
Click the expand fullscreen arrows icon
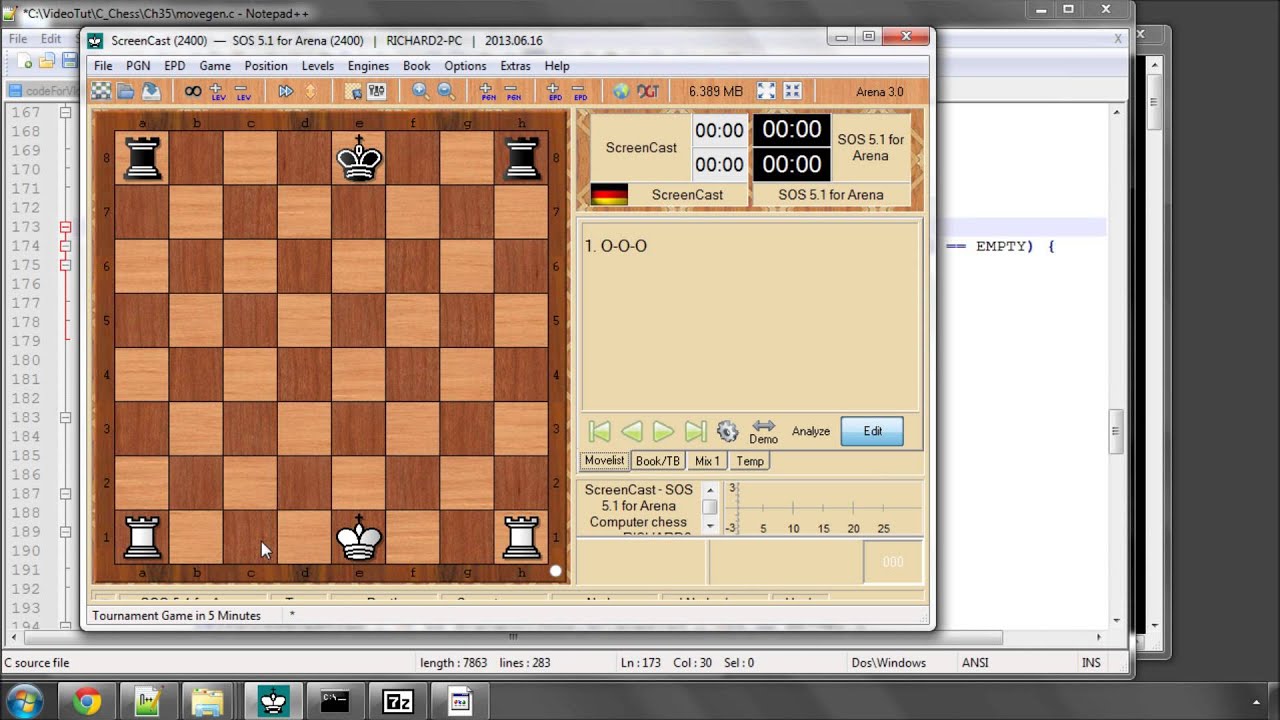click(x=766, y=91)
